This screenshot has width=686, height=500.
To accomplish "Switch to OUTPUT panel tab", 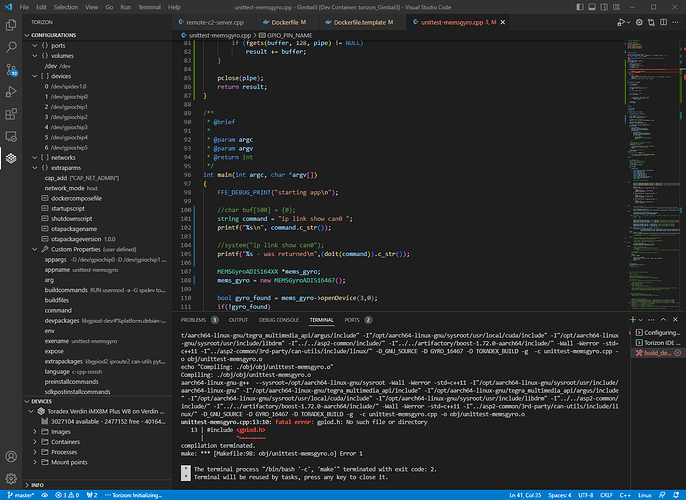I will (x=238, y=320).
